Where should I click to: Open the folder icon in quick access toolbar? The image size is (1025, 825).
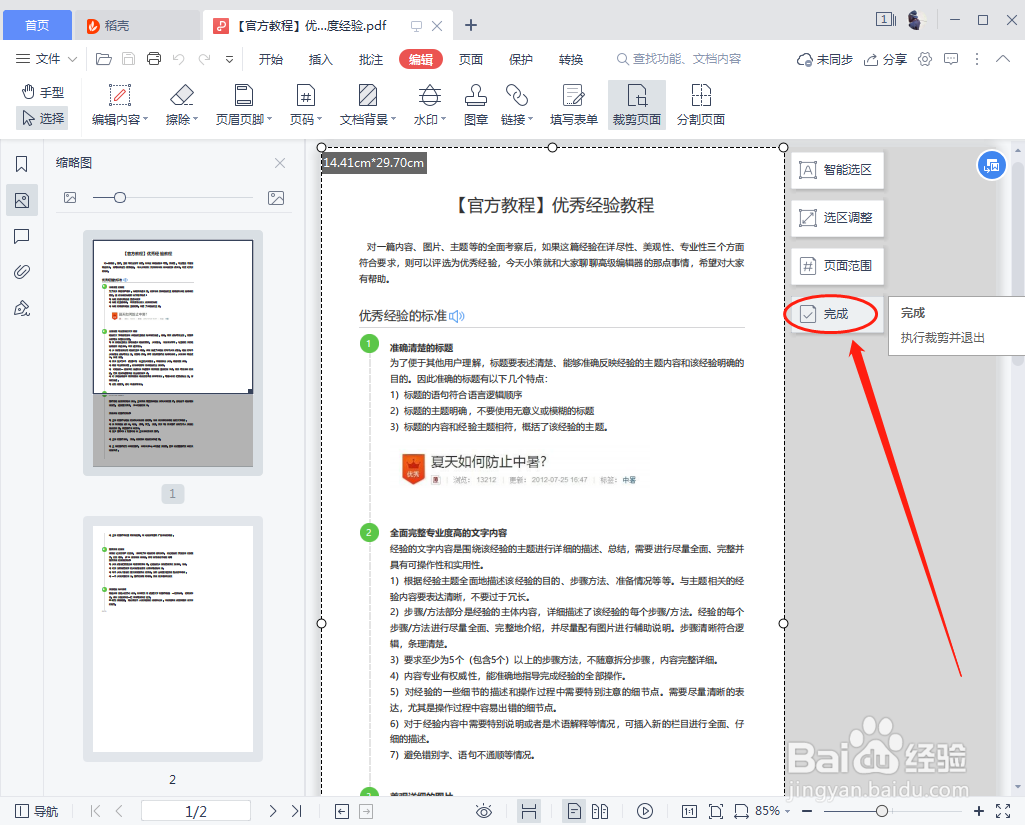103,59
